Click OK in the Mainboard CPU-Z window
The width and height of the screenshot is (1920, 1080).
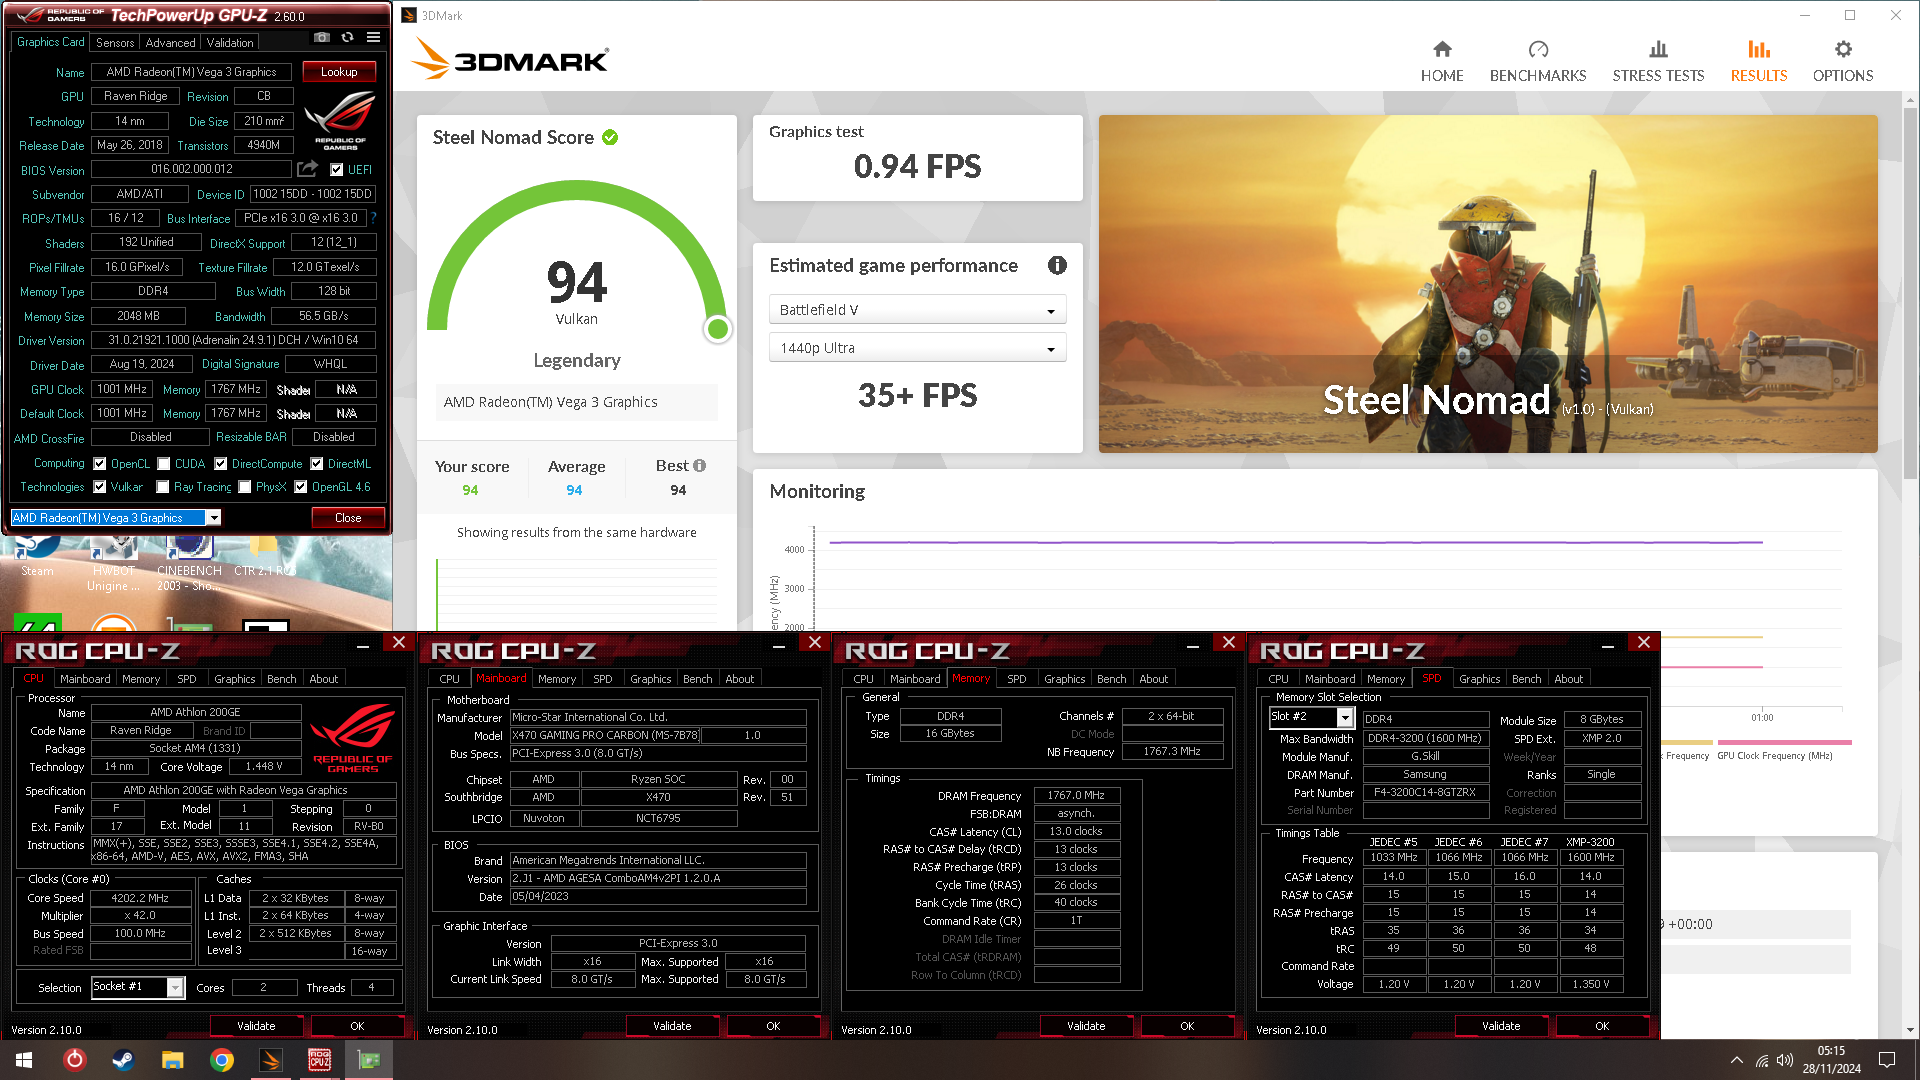click(773, 1026)
